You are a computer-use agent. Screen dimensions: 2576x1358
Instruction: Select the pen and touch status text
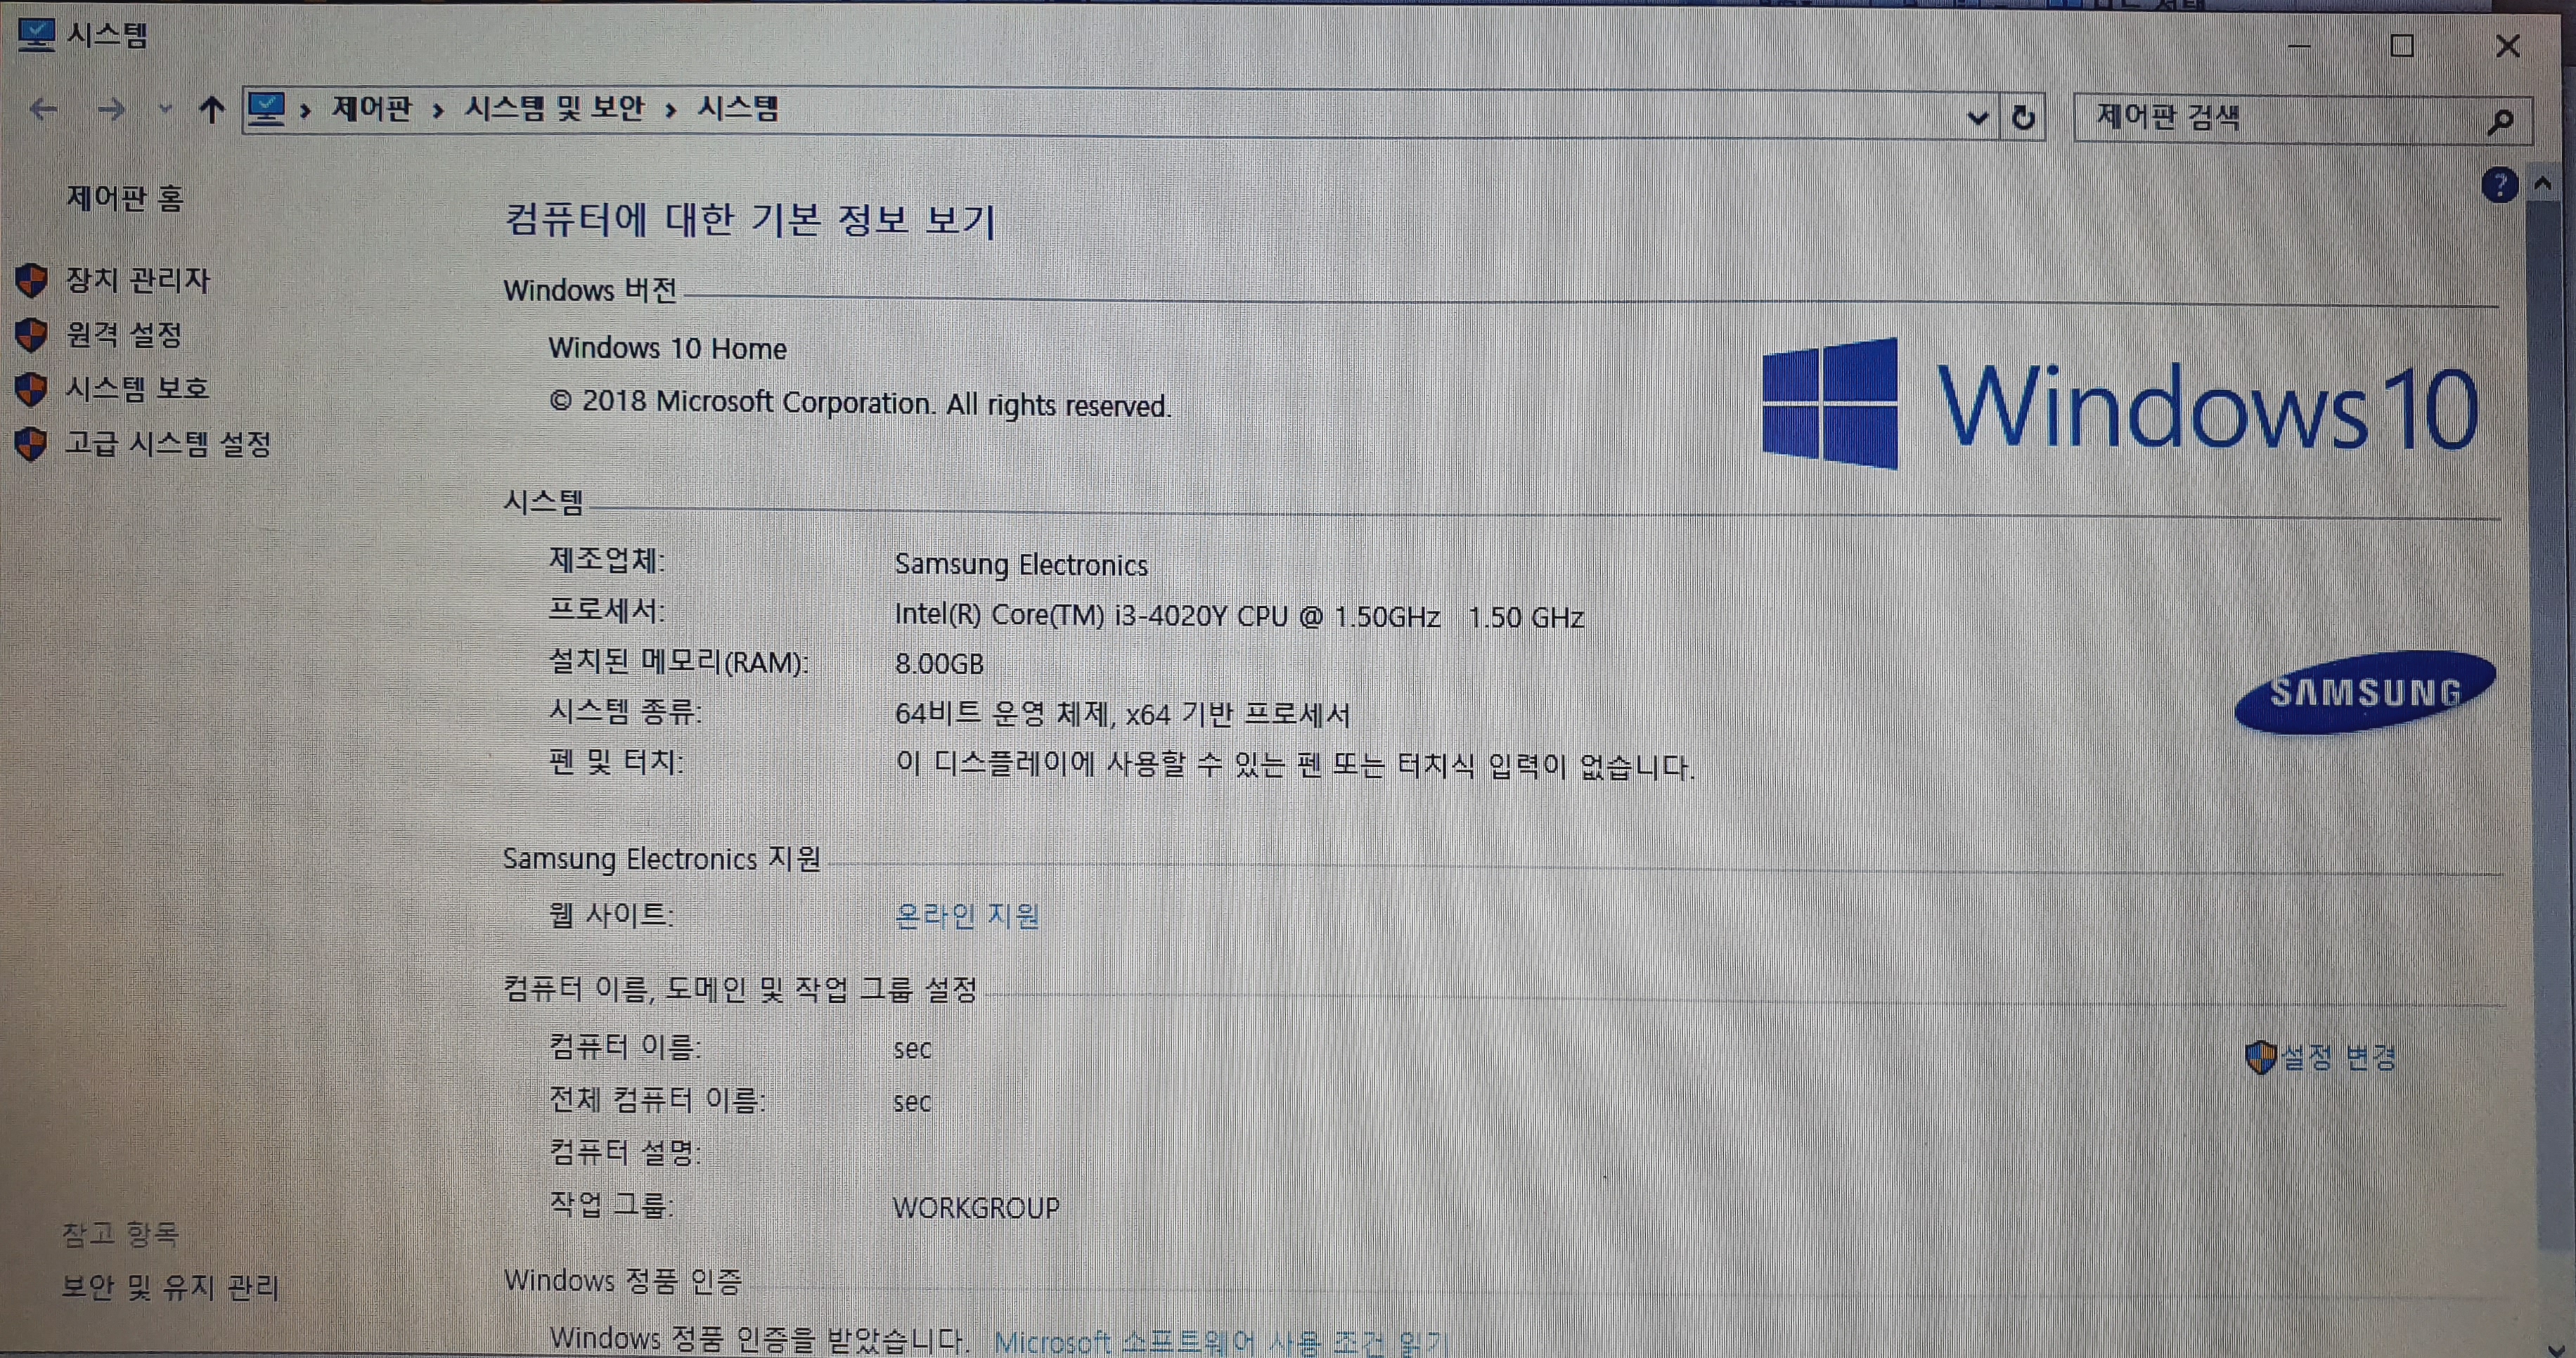pyautogui.click(x=1295, y=766)
